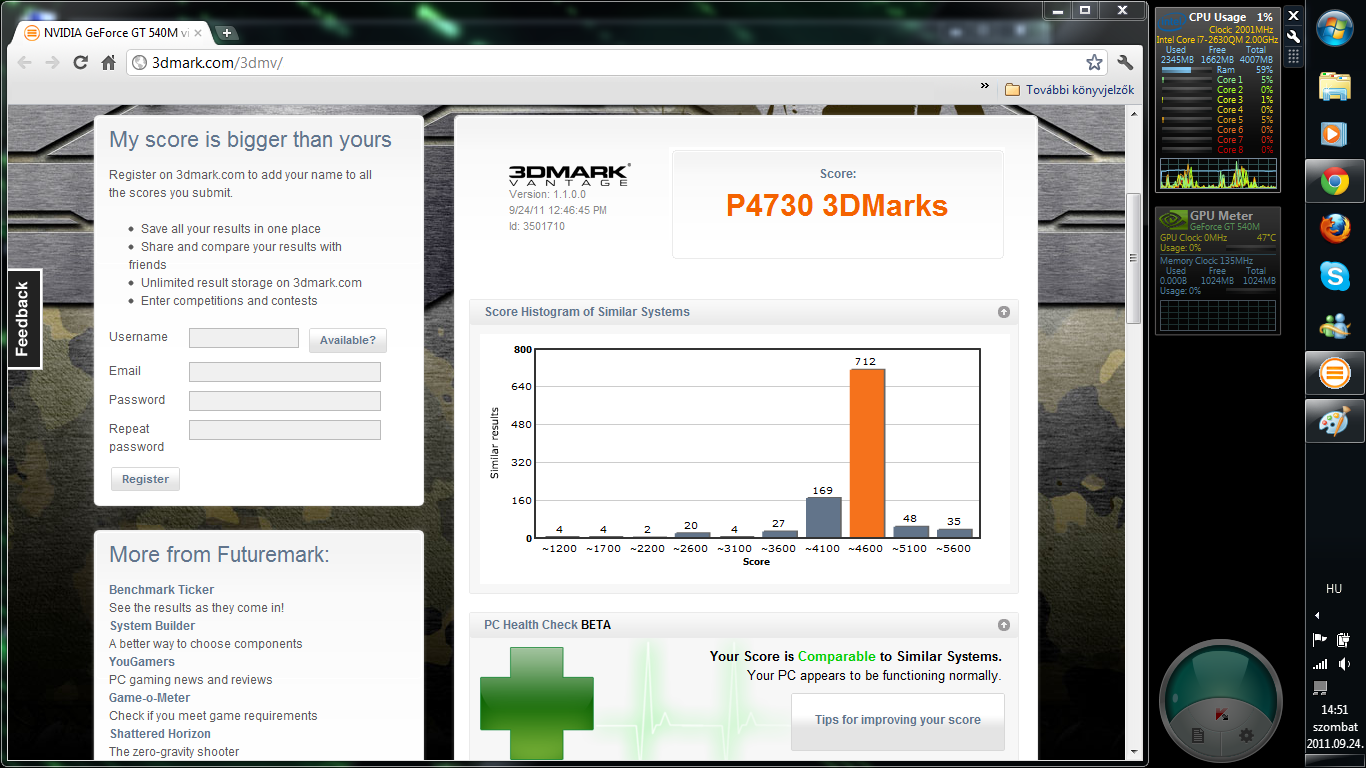This screenshot has height=768, width=1366.
Task: Reload the 3dmark.com page
Action: point(81,62)
